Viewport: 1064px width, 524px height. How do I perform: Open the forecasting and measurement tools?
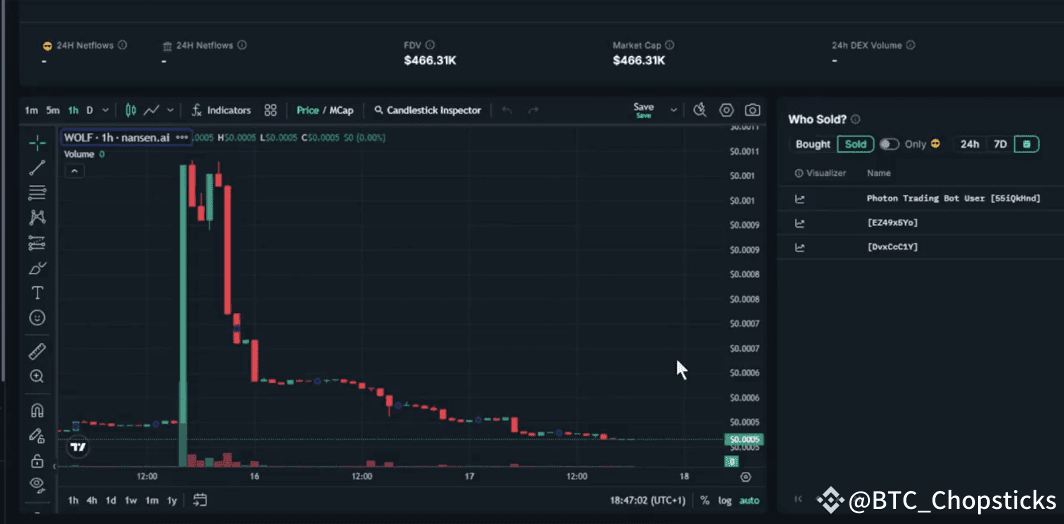click(x=37, y=242)
